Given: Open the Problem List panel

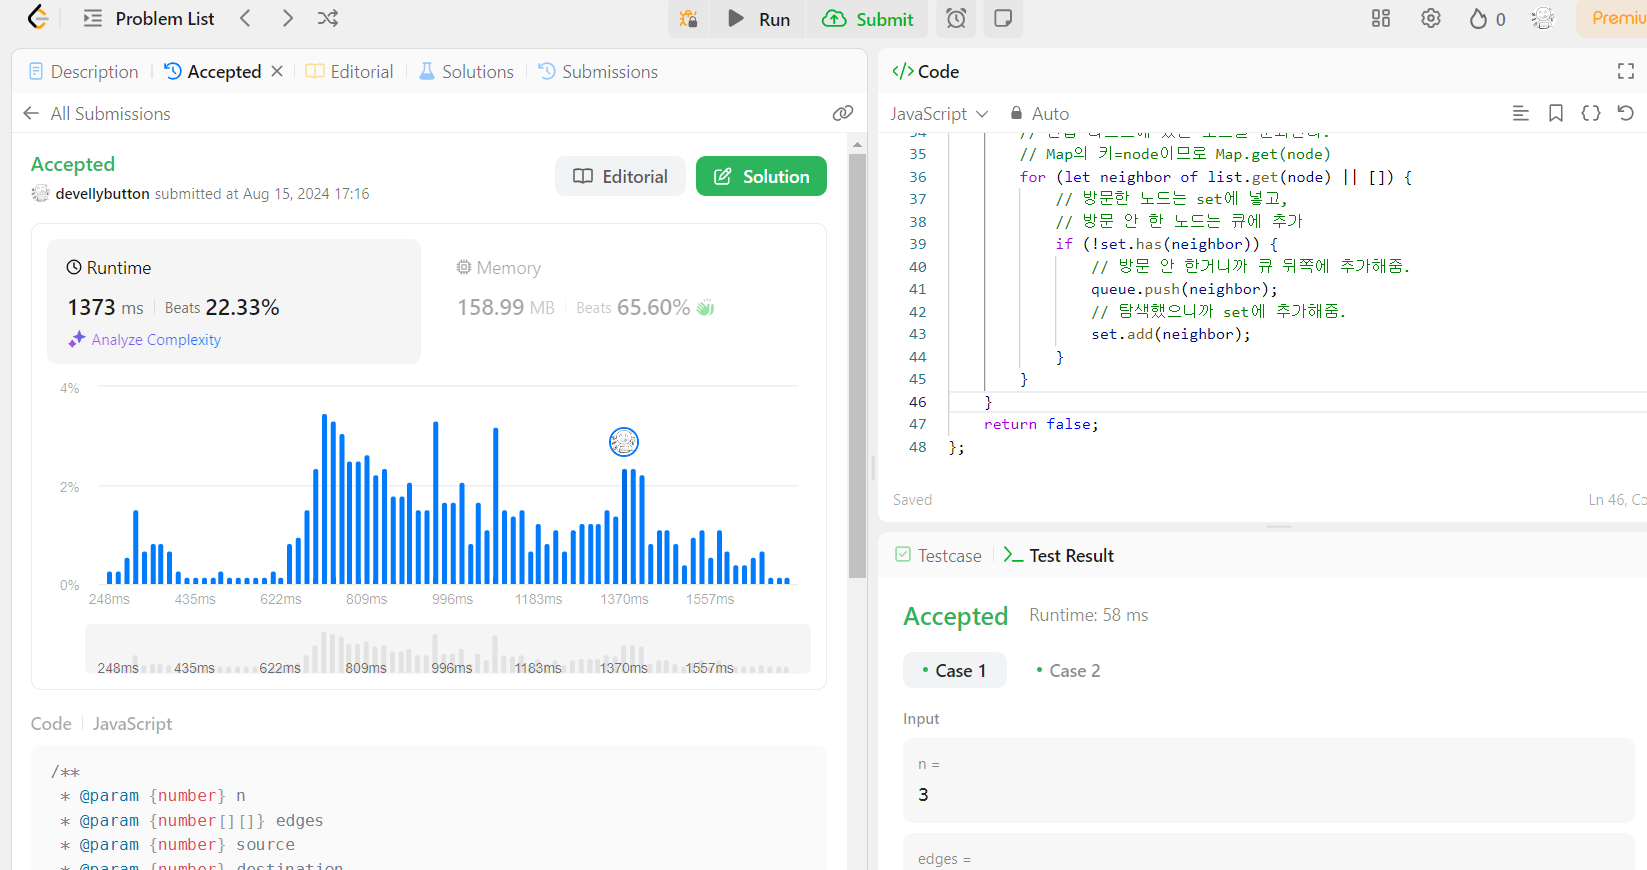Looking at the screenshot, I should (x=148, y=18).
